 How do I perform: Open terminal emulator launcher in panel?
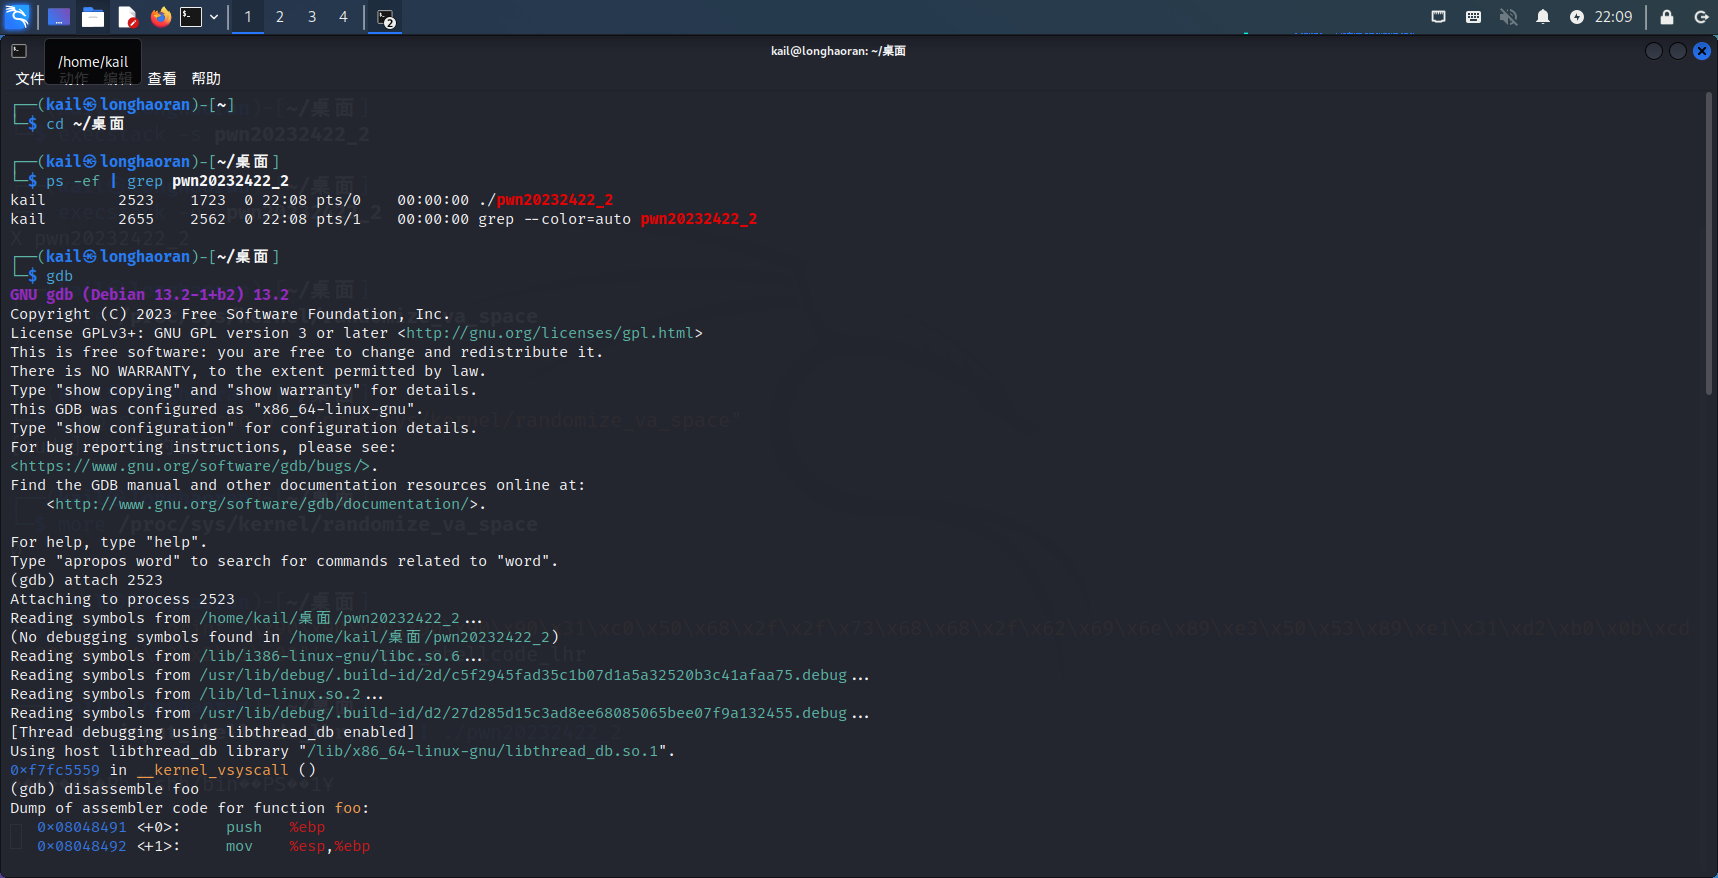[x=191, y=17]
